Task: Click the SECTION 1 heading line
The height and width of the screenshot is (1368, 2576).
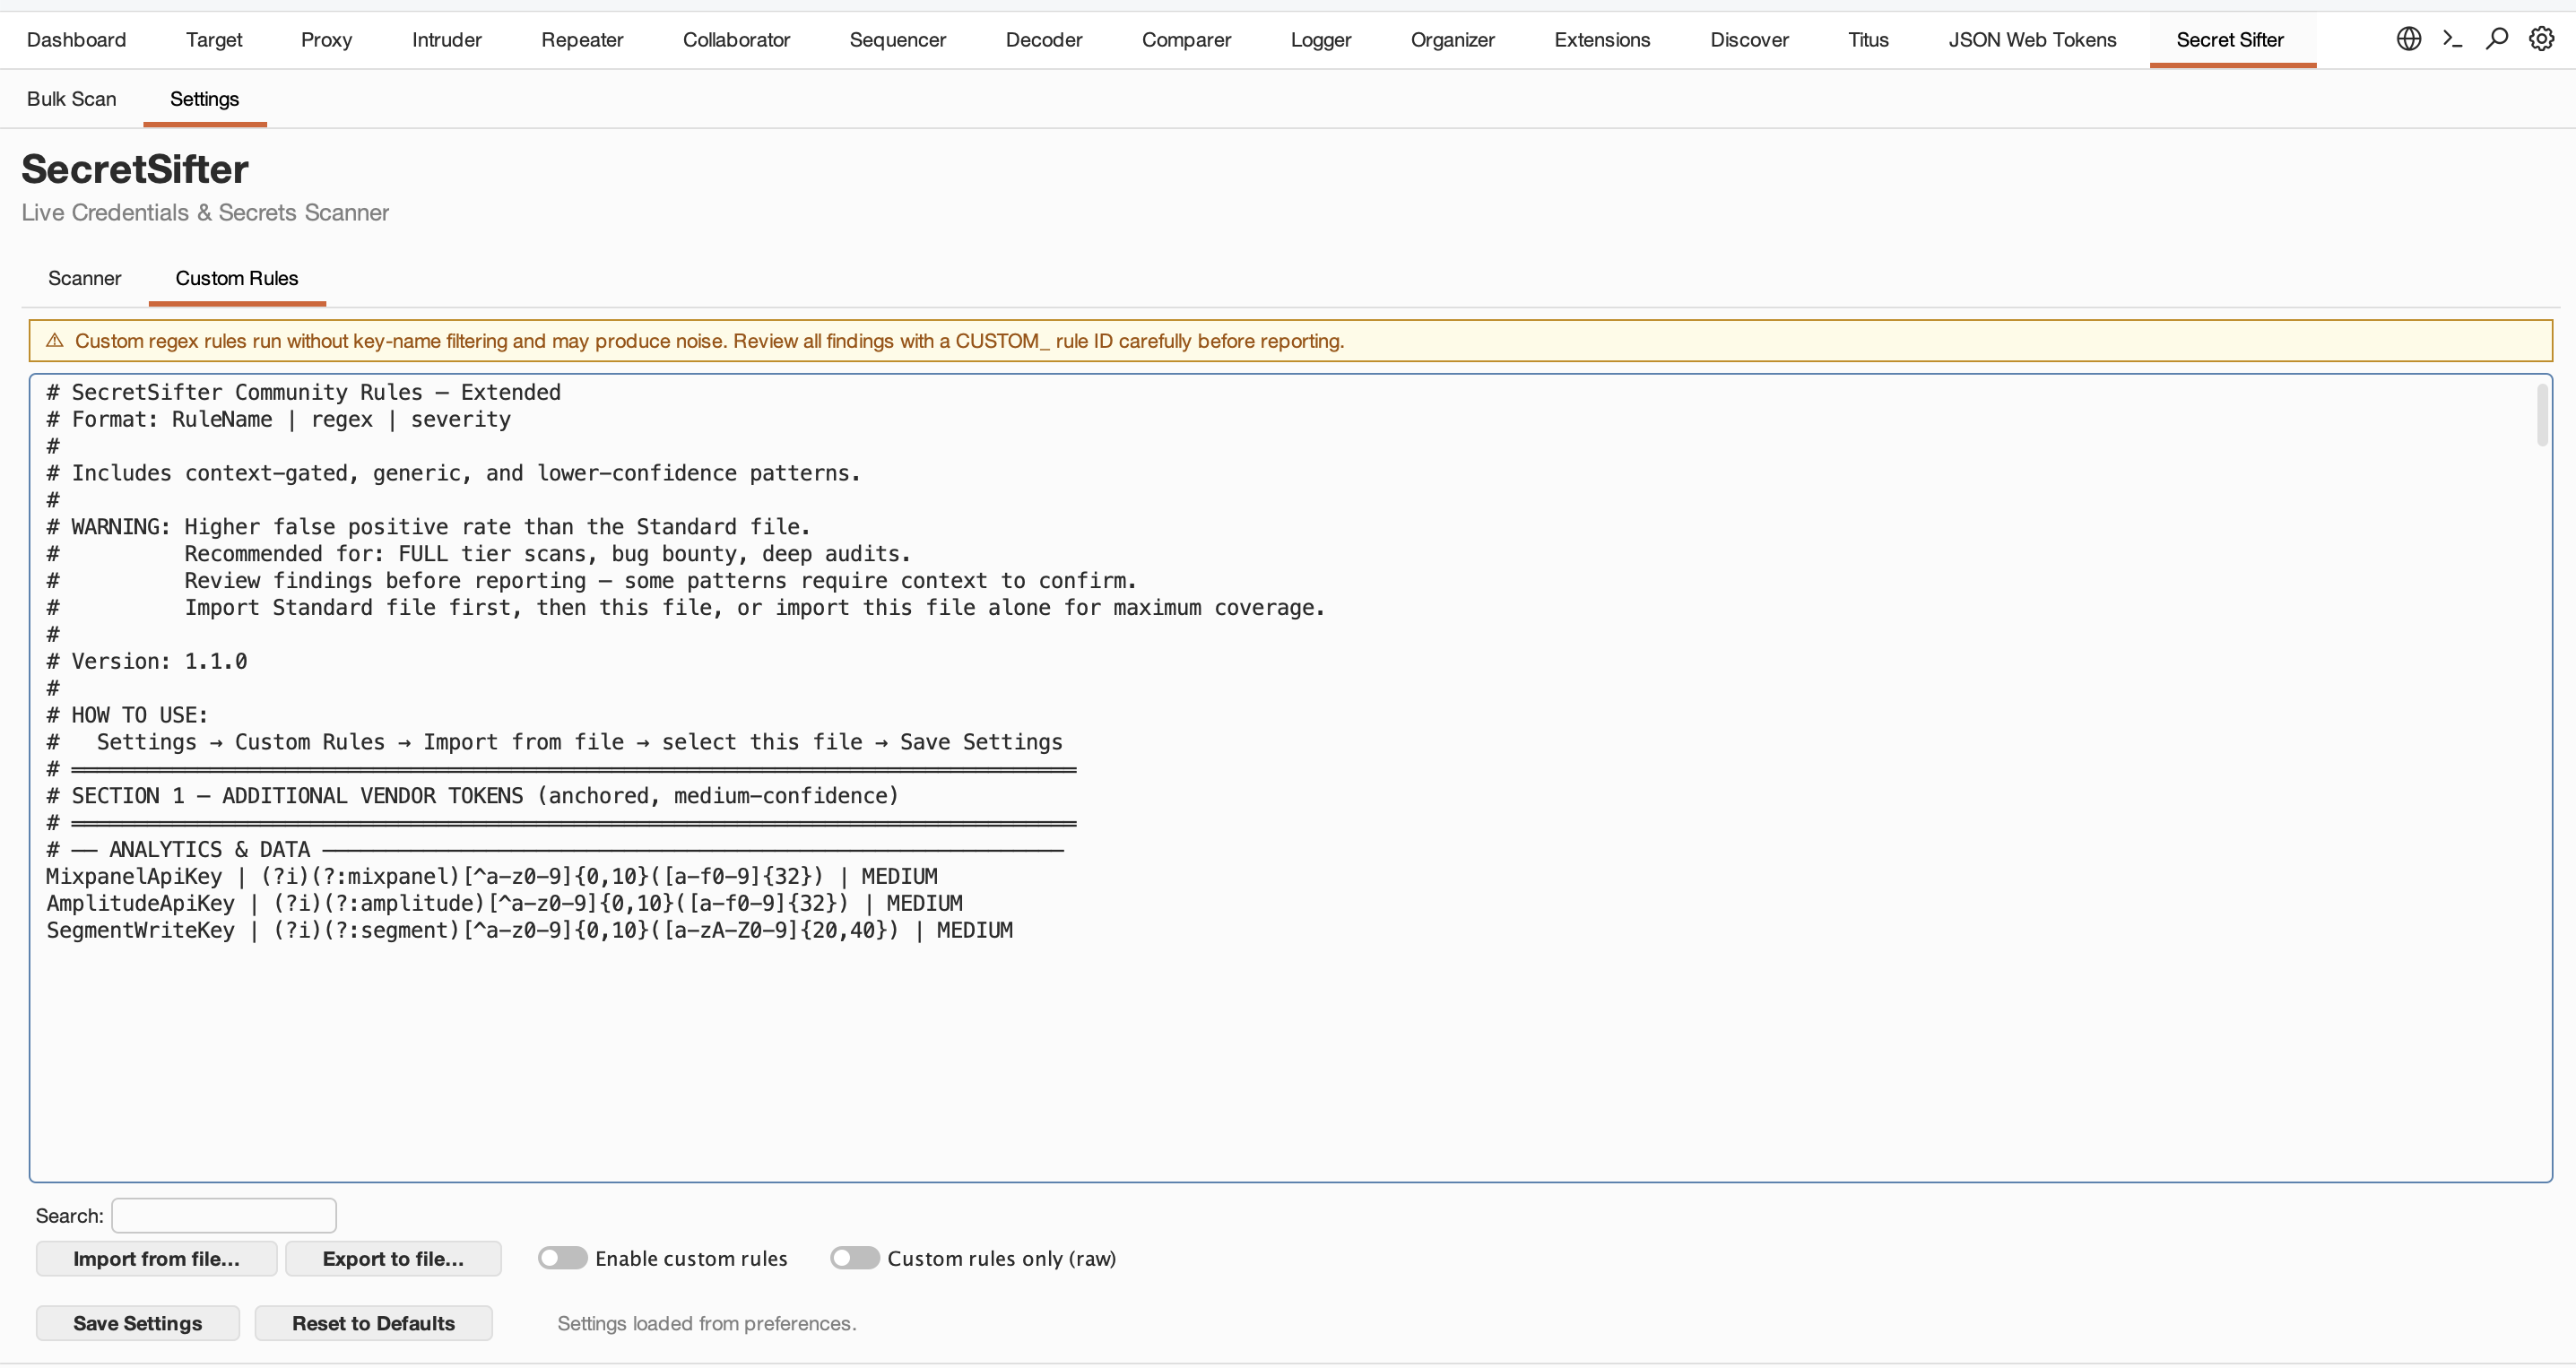Action: click(473, 796)
